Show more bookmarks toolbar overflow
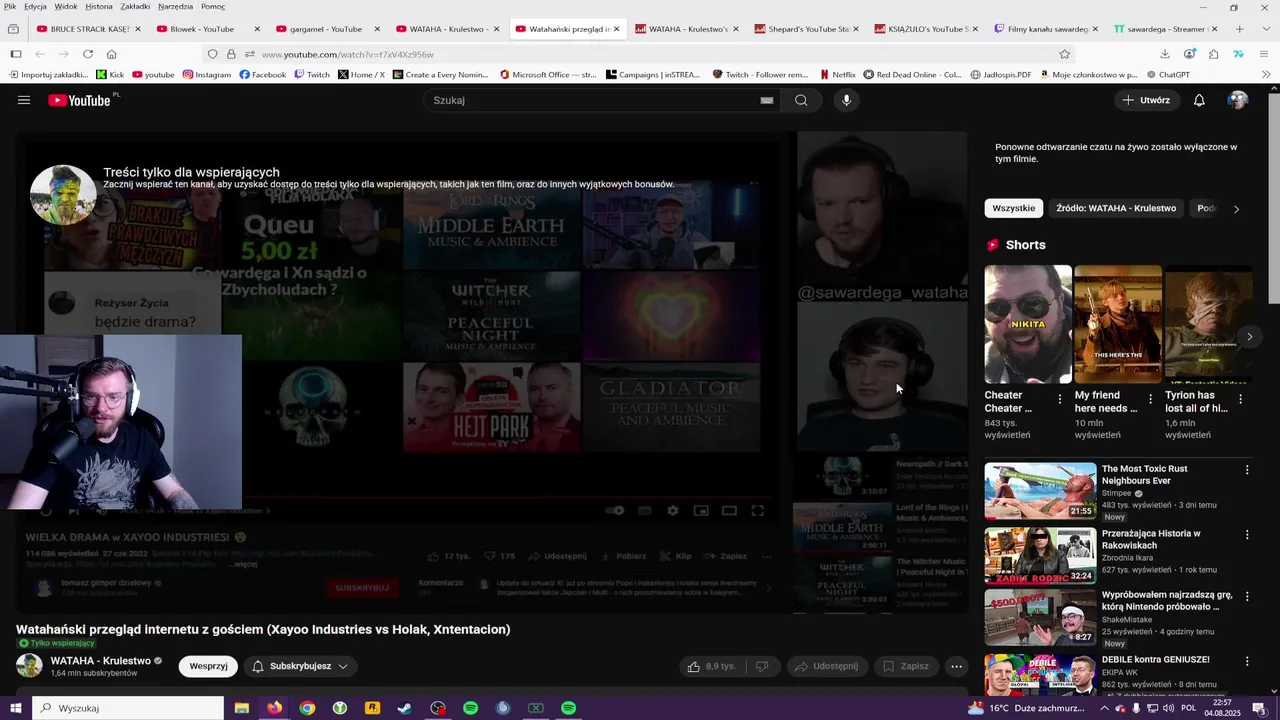This screenshot has height=720, width=1280. click(x=1266, y=74)
